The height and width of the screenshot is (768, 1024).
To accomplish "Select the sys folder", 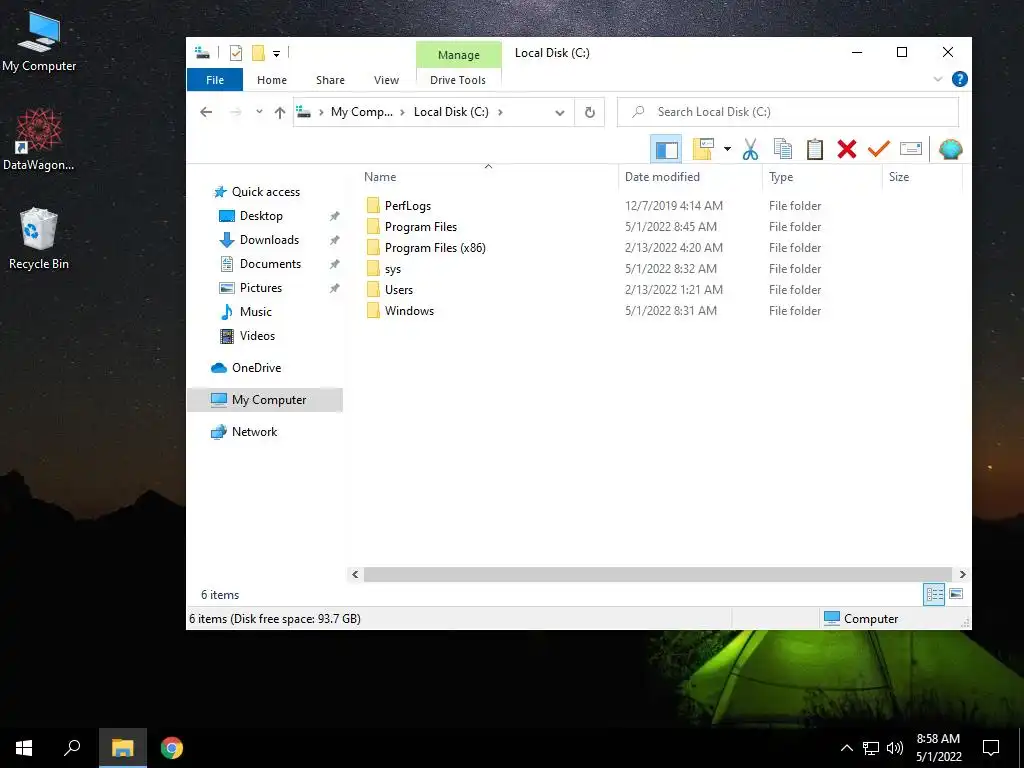I will click(x=392, y=268).
